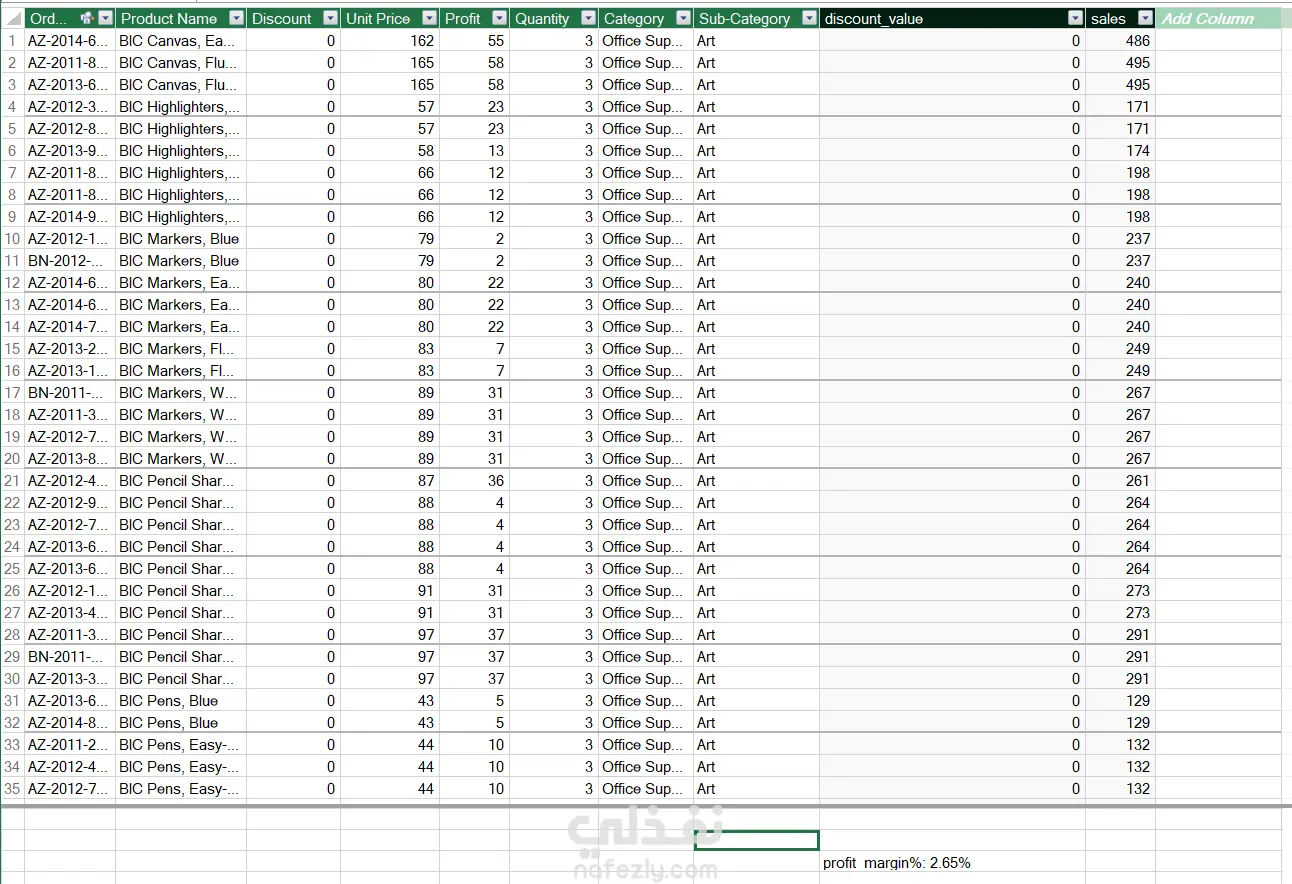This screenshot has width=1292, height=884.
Task: Select row number 35
Action: pos(12,788)
